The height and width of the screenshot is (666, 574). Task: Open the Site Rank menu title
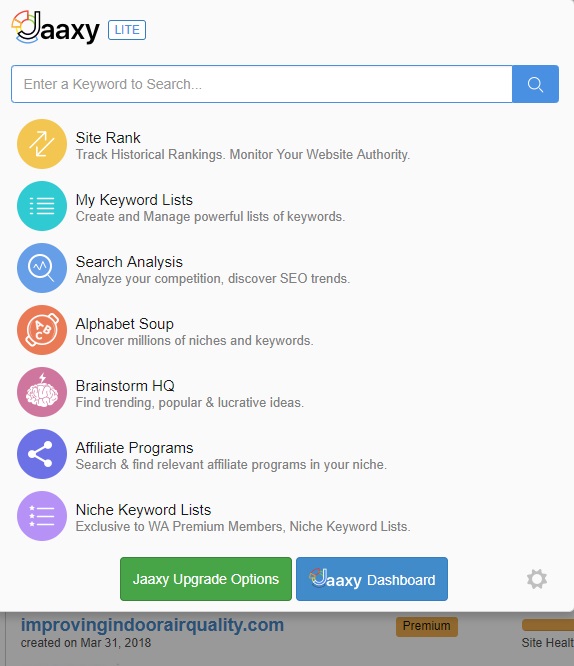(108, 138)
